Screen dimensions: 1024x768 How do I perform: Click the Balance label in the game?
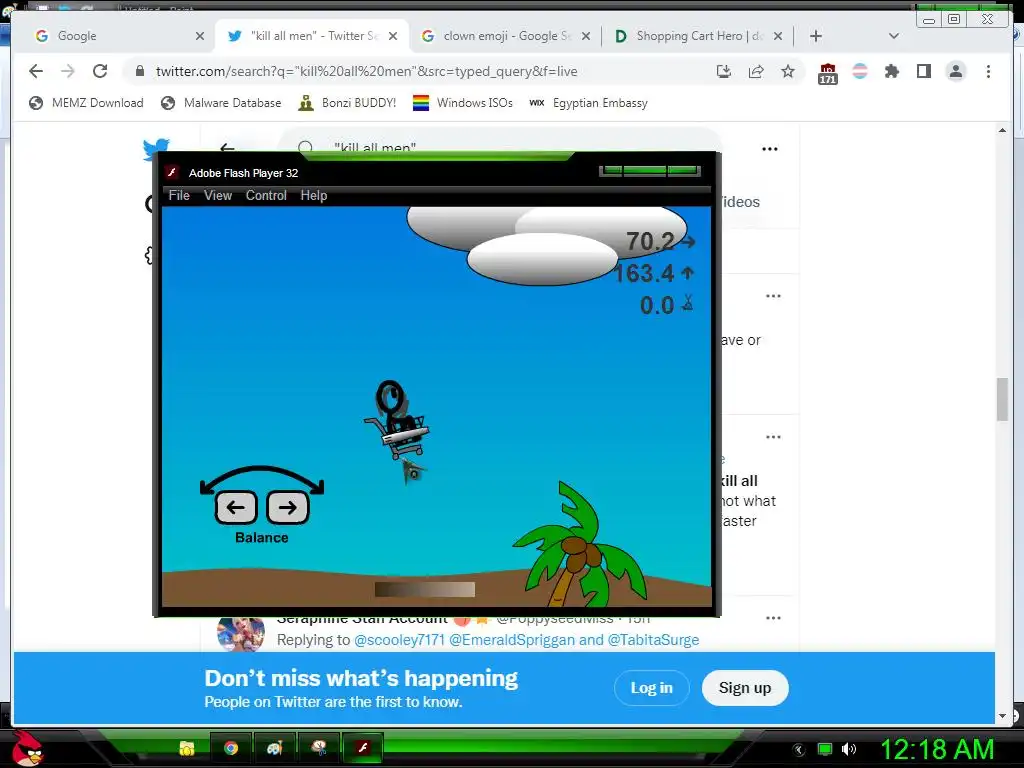261,537
